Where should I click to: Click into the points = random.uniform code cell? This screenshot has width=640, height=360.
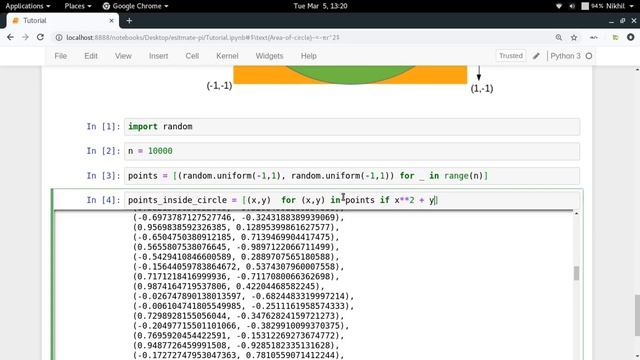click(x=352, y=176)
